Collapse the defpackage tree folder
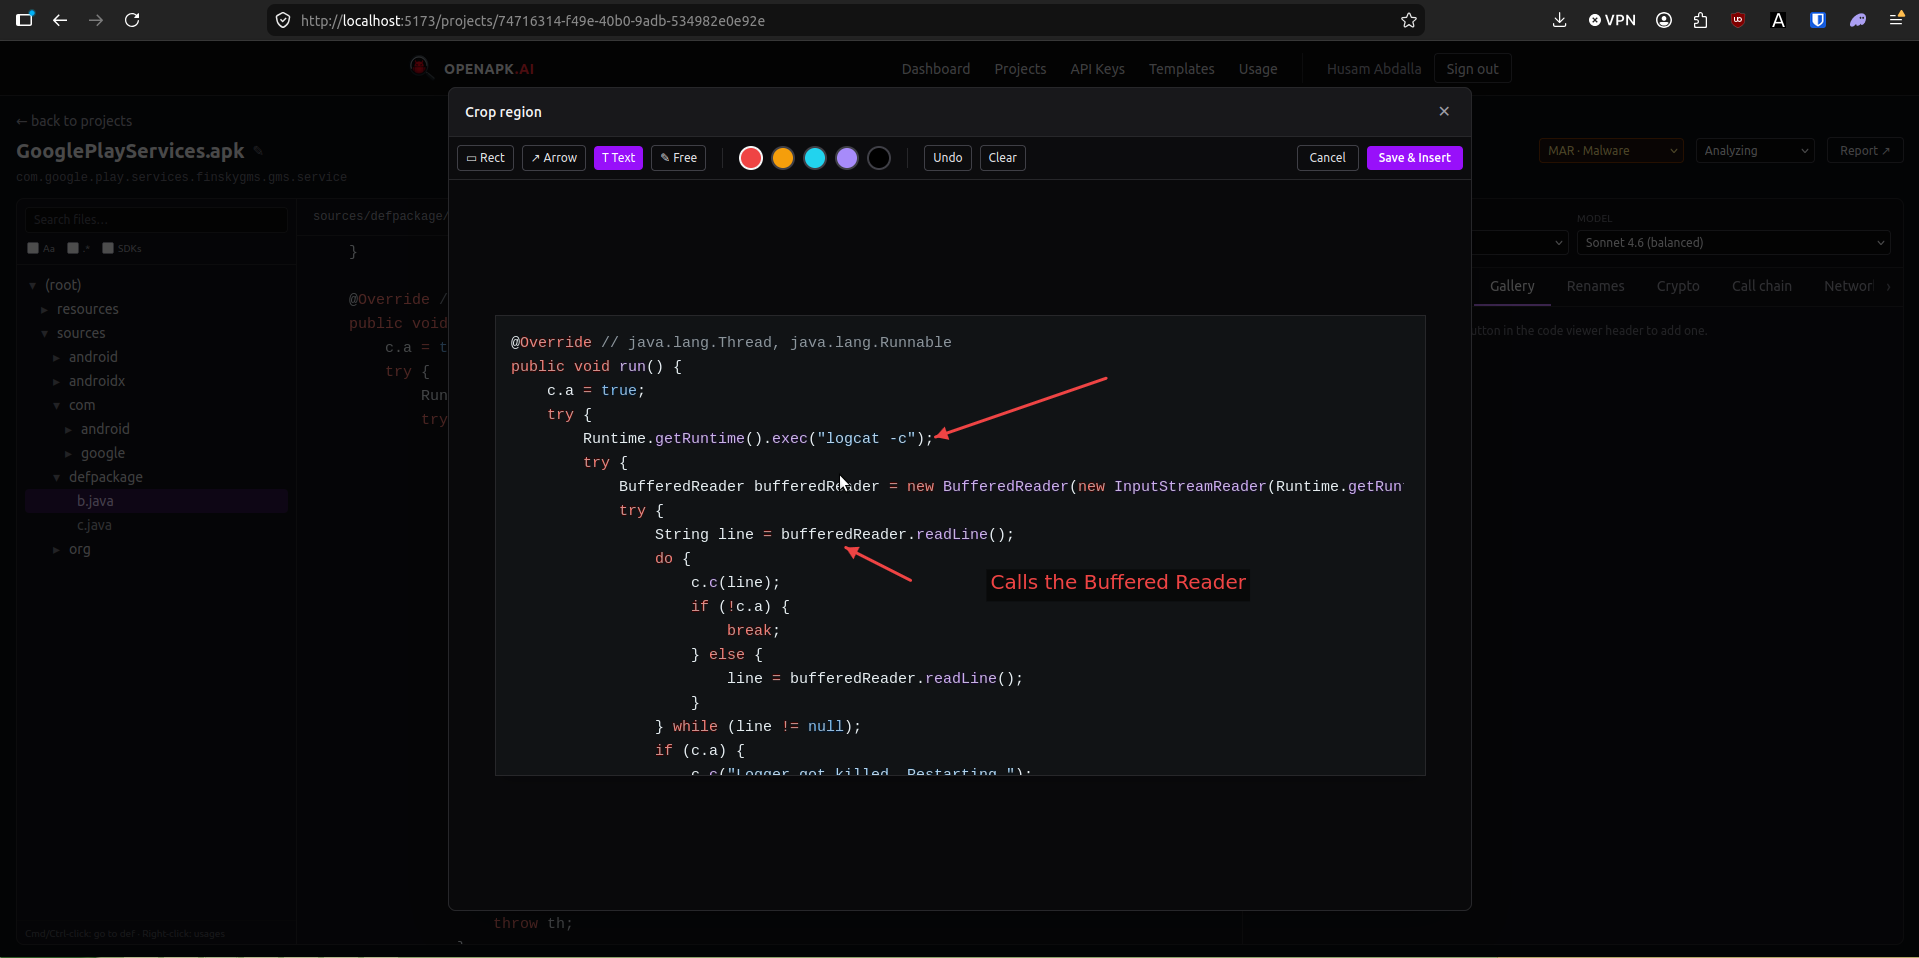 pos(105,477)
